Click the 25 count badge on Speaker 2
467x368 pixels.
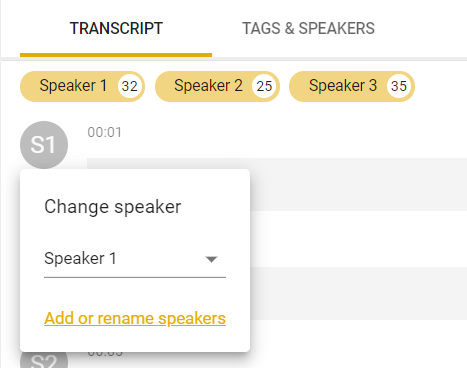click(264, 86)
